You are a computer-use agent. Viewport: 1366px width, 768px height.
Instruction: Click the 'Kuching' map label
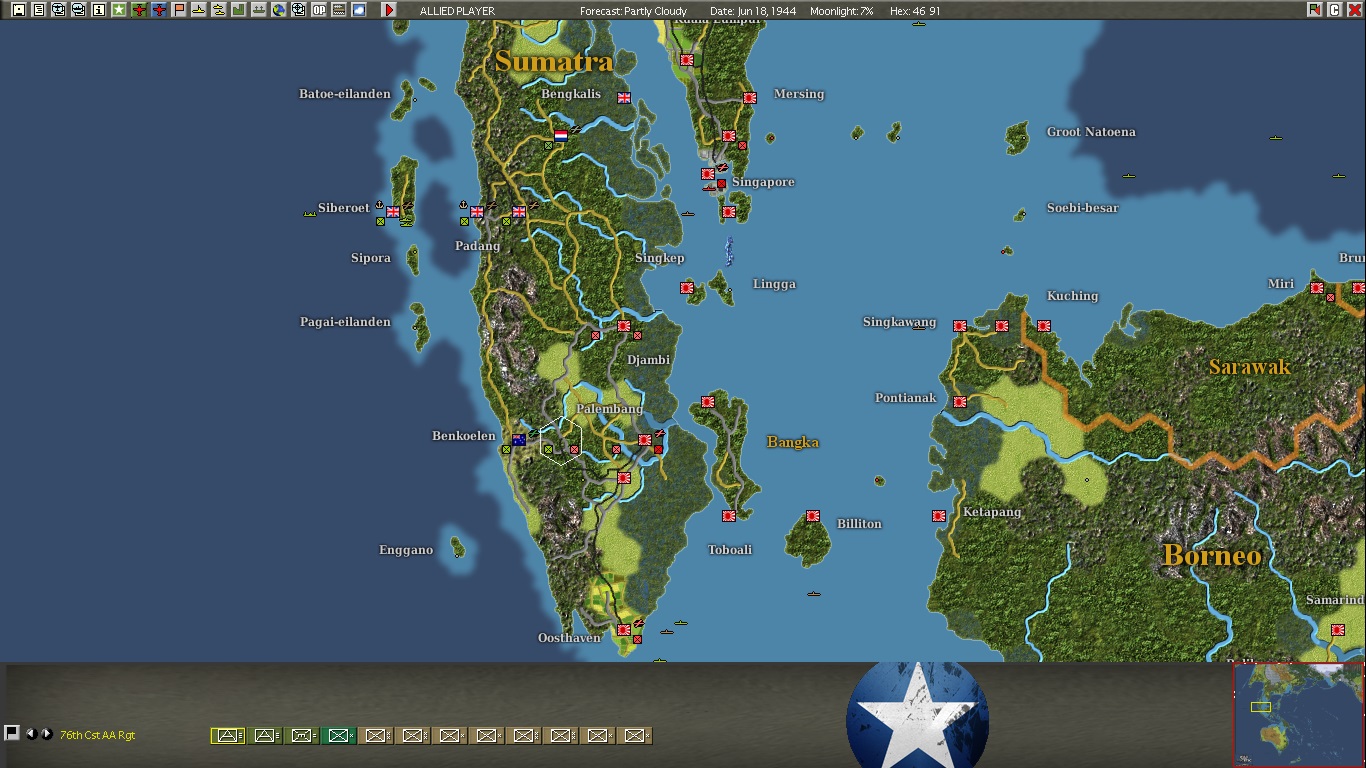(1072, 296)
